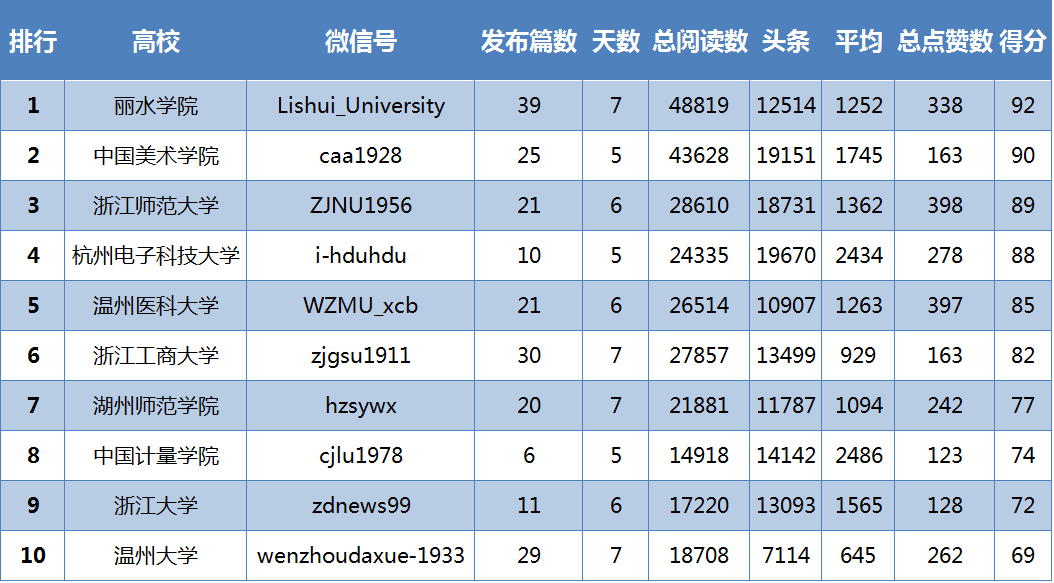
Task: Click total reads value 21881
Action: pyautogui.click(x=699, y=405)
